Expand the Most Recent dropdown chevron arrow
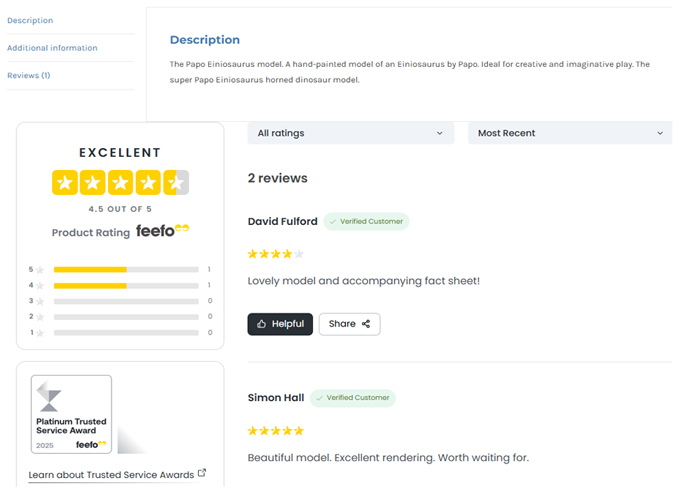 [x=660, y=133]
